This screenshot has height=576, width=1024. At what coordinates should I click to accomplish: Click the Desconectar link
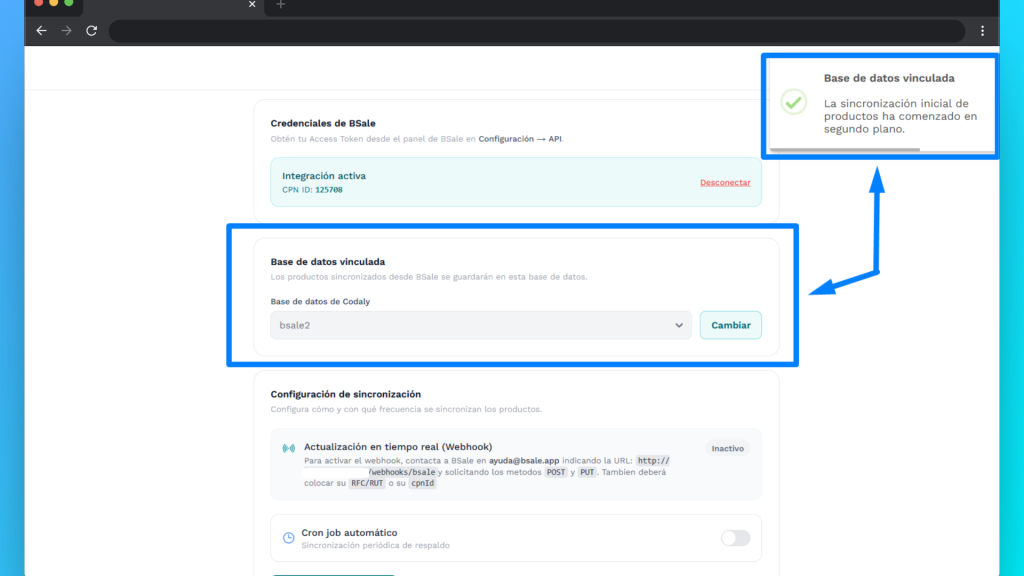tap(725, 182)
